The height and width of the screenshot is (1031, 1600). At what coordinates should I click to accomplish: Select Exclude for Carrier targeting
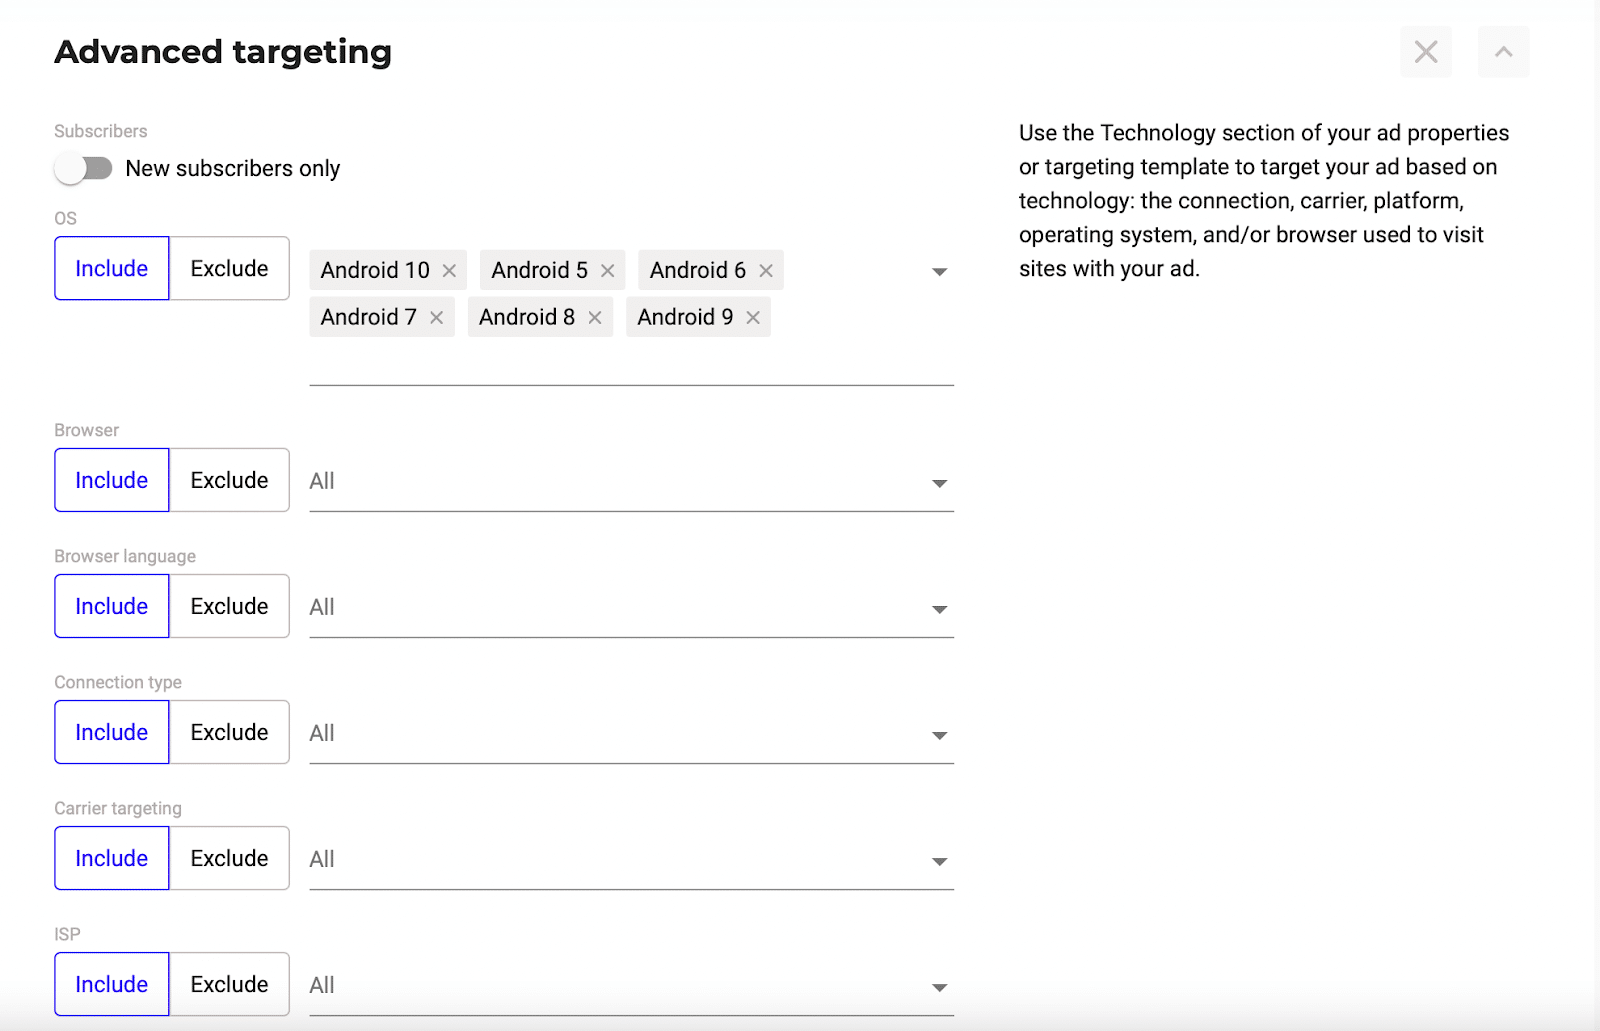229,858
